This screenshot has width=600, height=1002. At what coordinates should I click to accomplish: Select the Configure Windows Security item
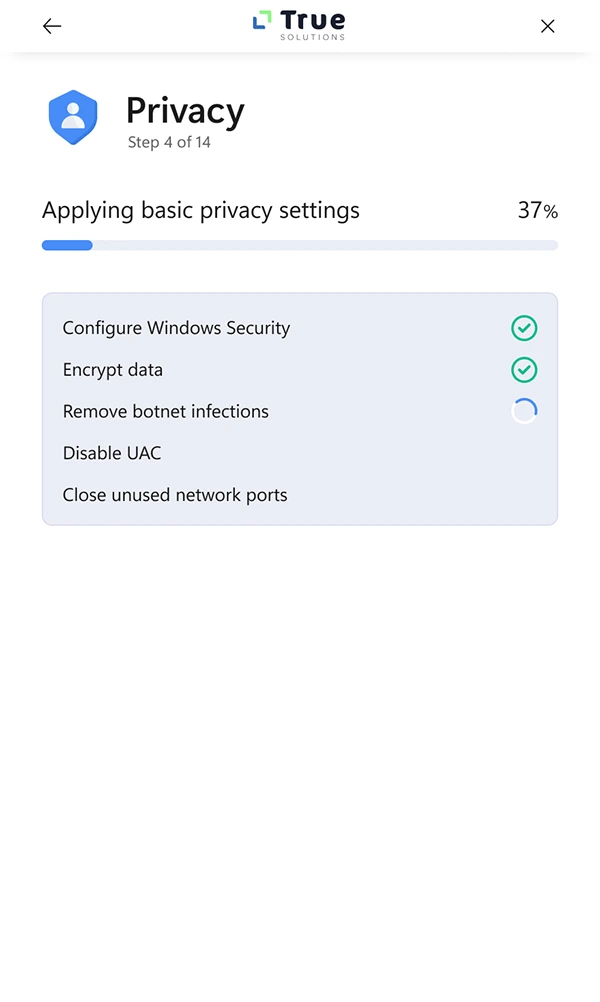(176, 328)
